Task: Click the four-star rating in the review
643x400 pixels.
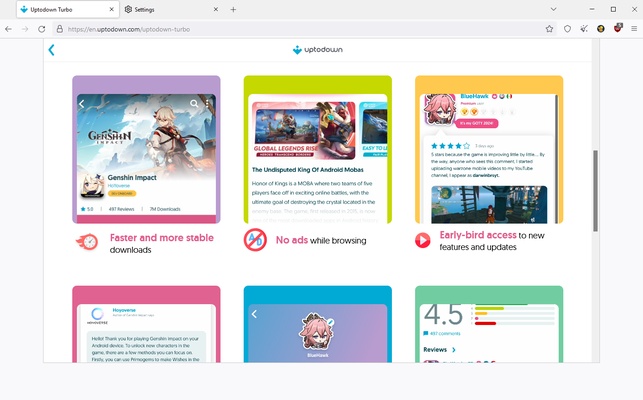Action: (x=450, y=146)
